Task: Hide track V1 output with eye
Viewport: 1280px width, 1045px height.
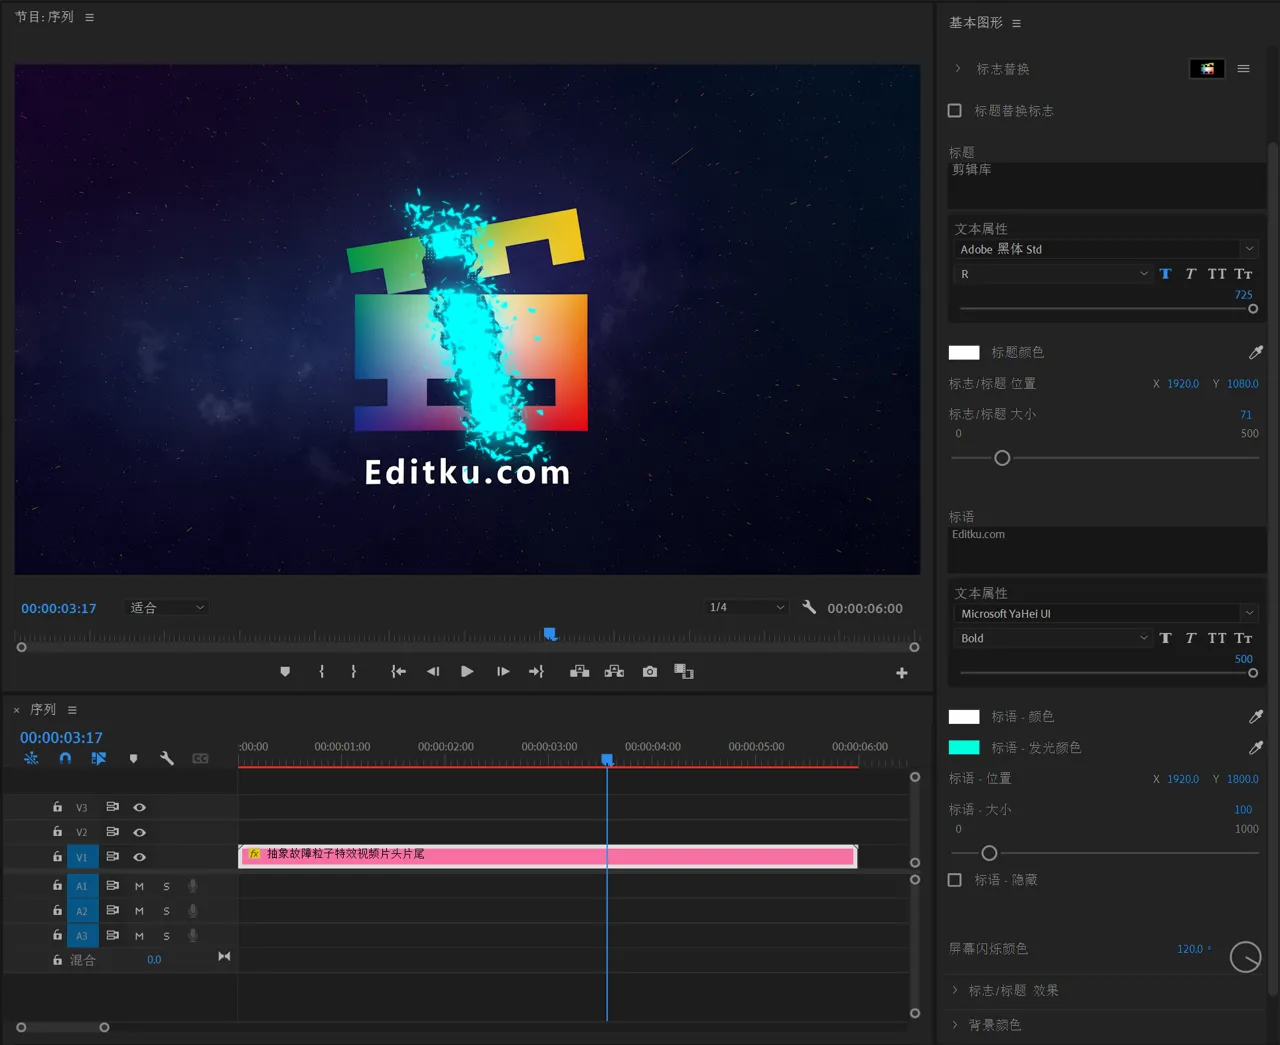Action: coord(140,857)
